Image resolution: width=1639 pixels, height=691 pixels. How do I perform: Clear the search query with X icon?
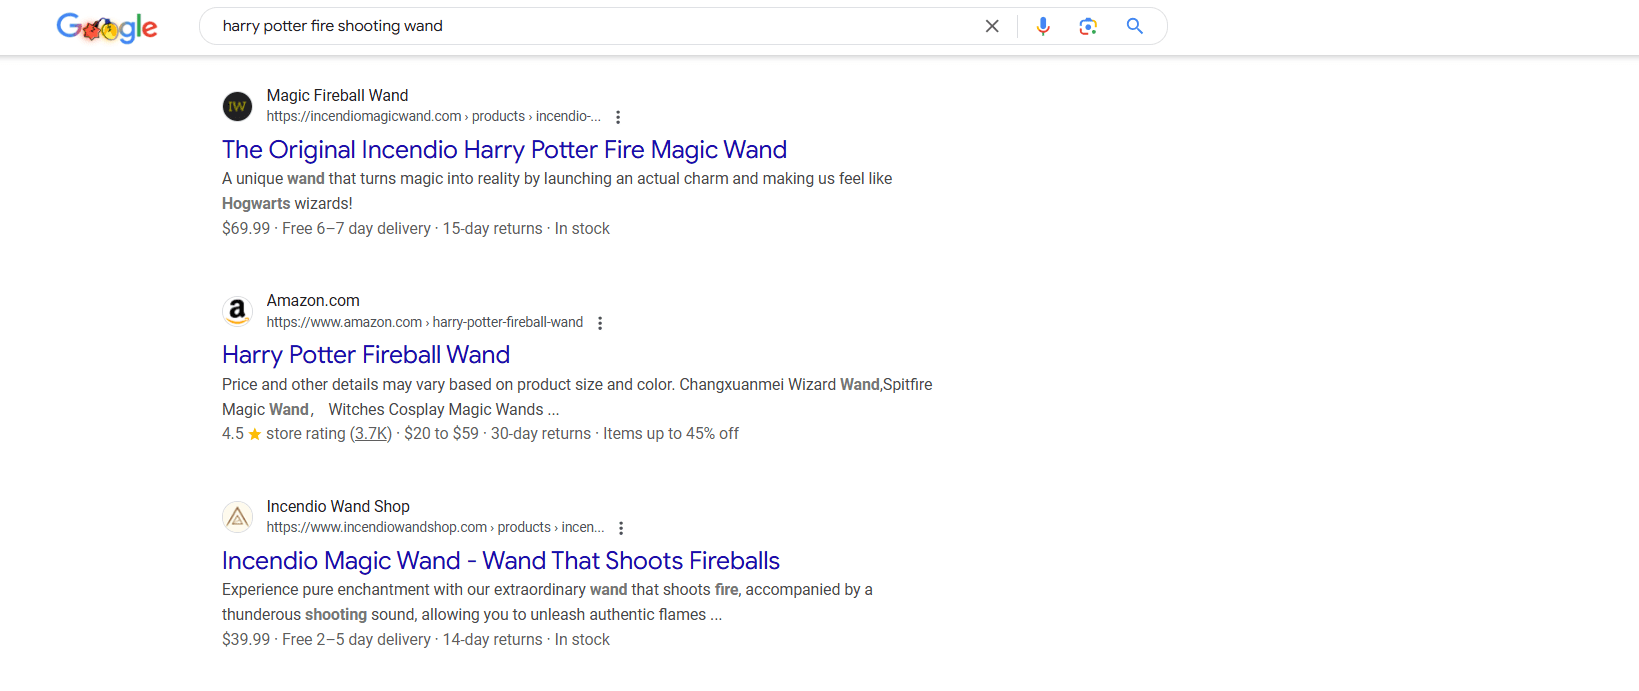992,26
